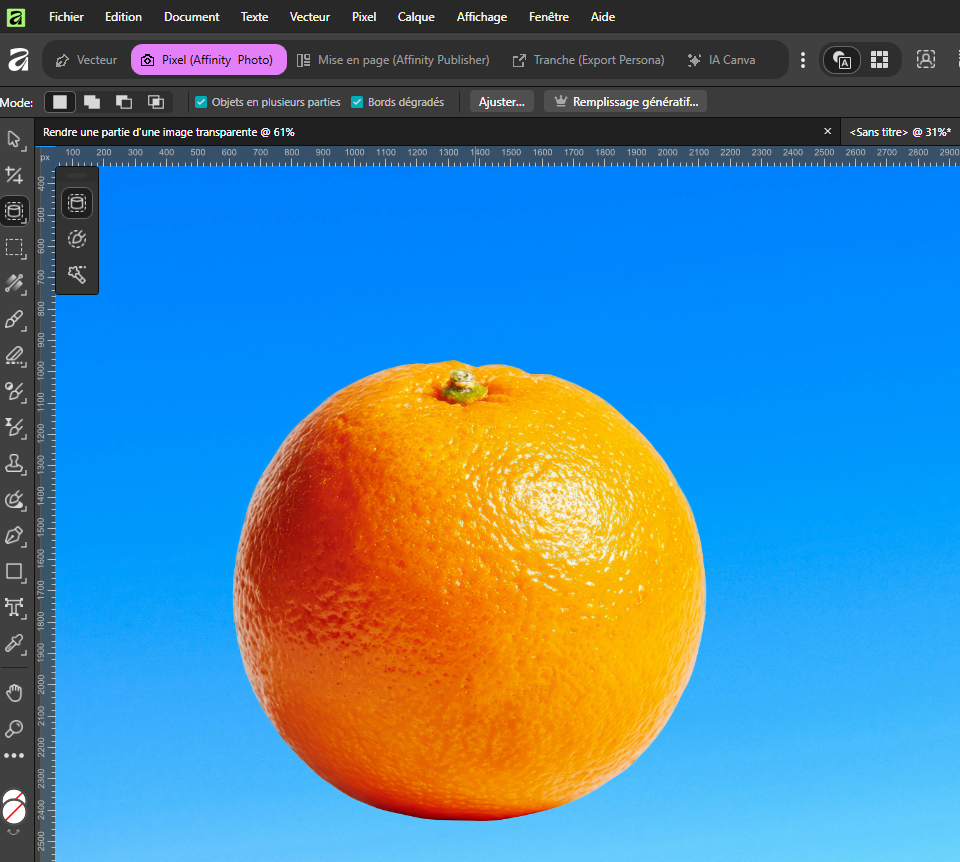Image resolution: width=960 pixels, height=862 pixels.
Task: Click Remplissage génératif... button
Action: point(625,102)
